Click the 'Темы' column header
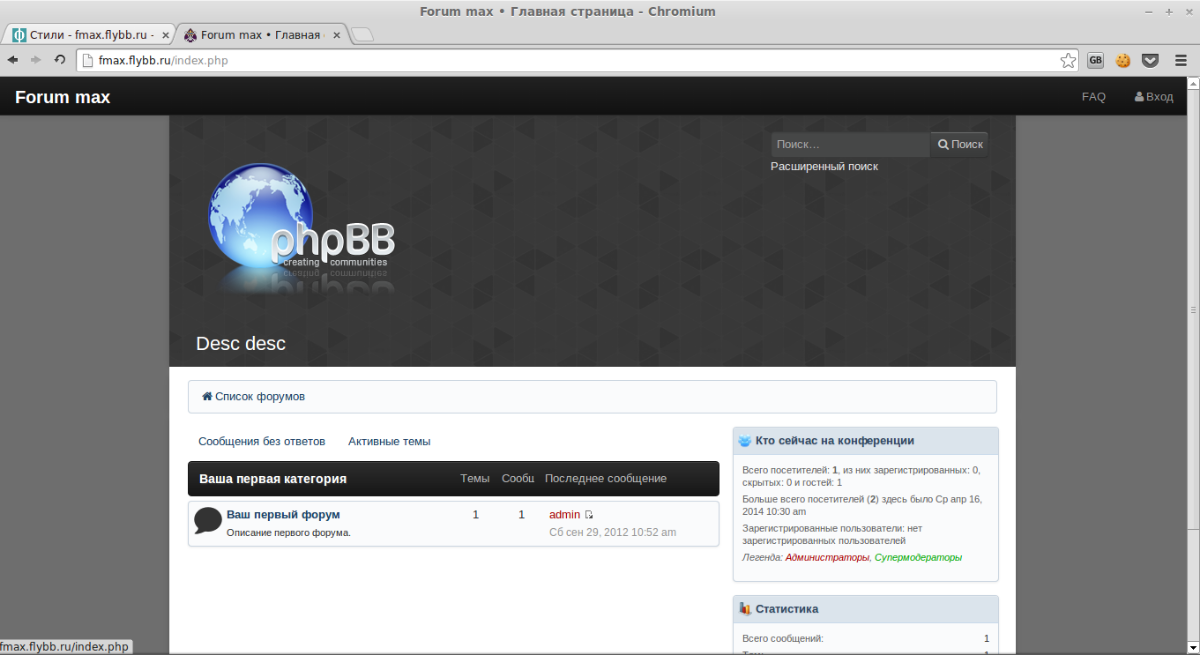This screenshot has height=655, width=1200. pos(475,479)
